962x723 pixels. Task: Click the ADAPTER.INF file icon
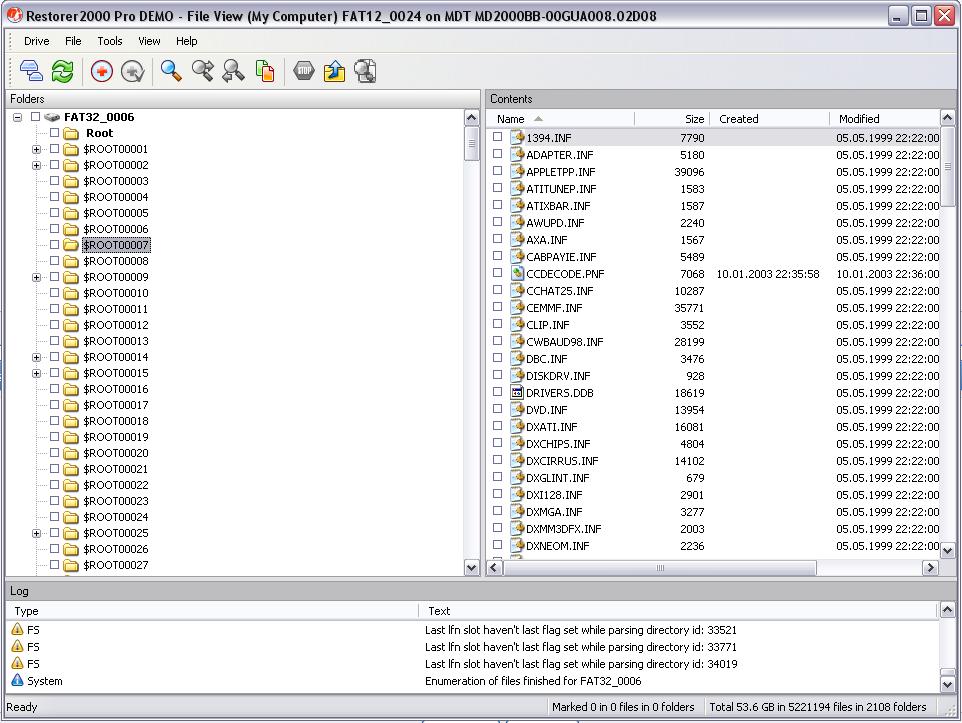coord(517,155)
